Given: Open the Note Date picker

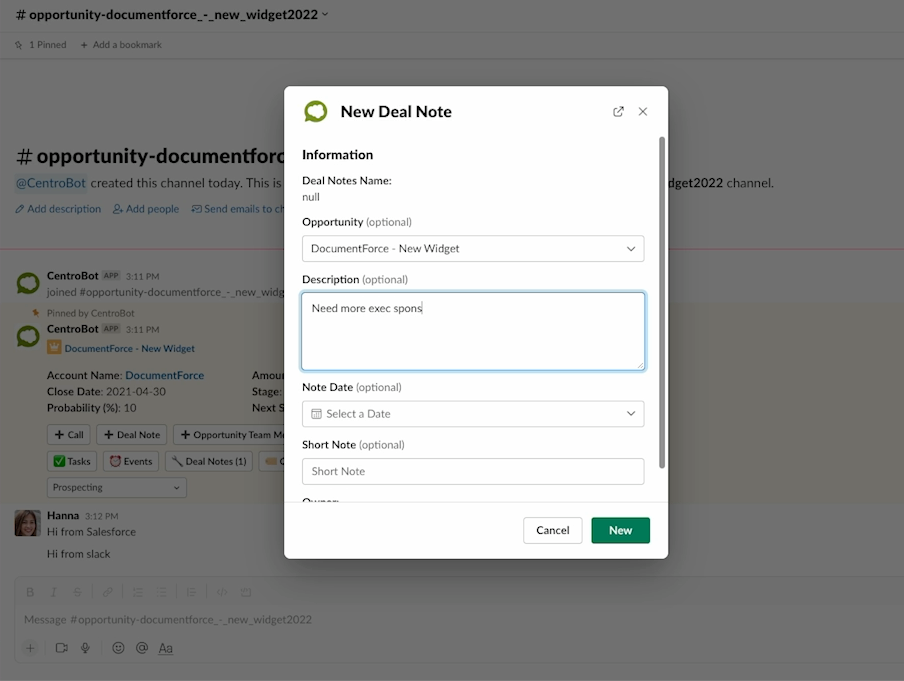Looking at the screenshot, I should [x=473, y=414].
